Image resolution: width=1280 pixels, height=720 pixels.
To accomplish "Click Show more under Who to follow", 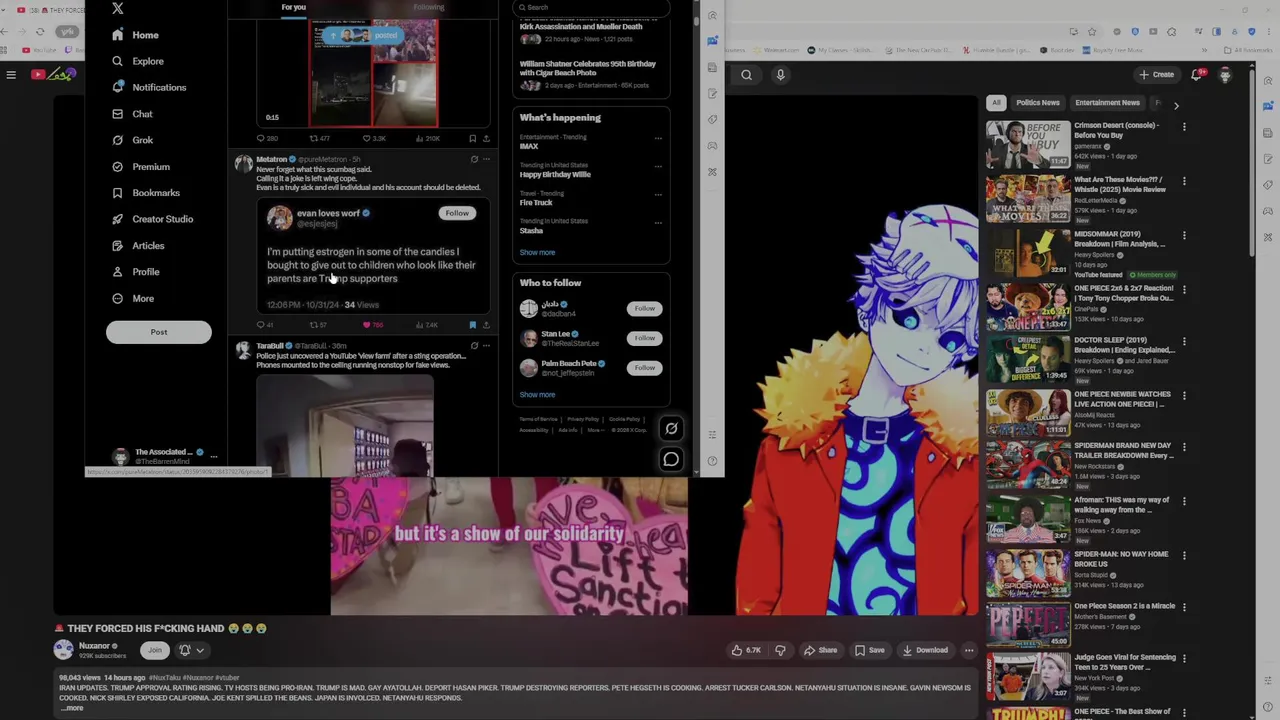I will 537,395.
